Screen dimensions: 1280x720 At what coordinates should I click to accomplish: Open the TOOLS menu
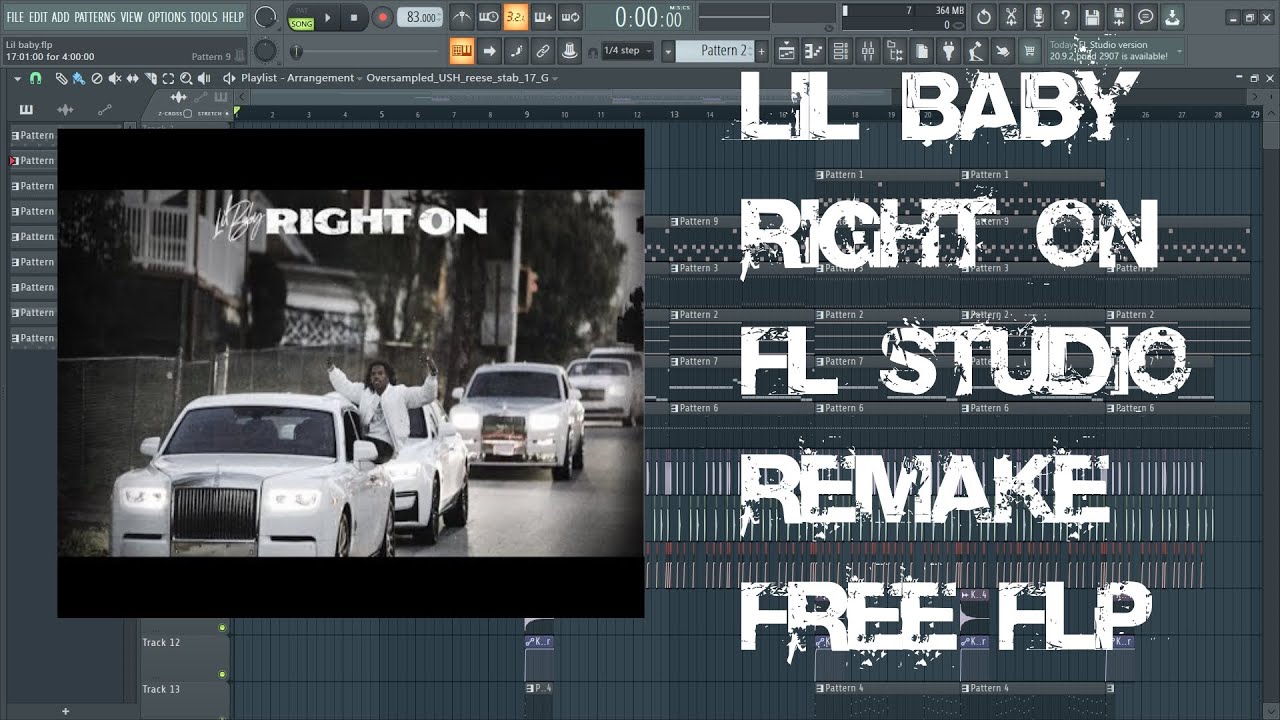203,17
